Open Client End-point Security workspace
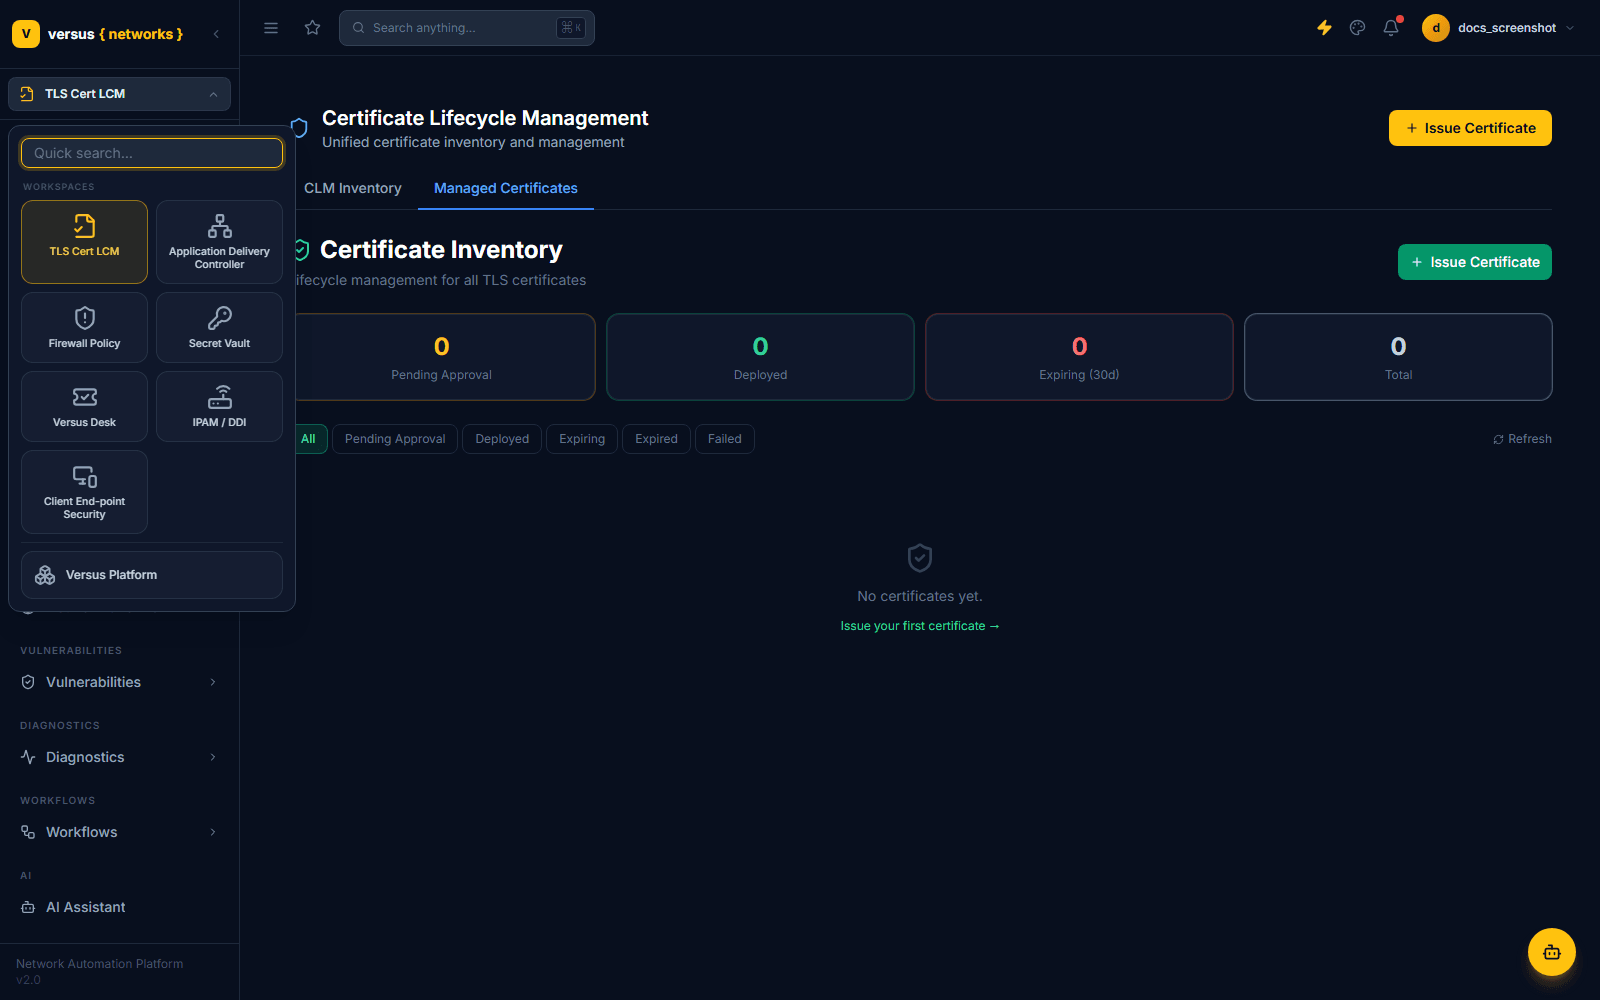This screenshot has width=1600, height=1000. (84, 492)
